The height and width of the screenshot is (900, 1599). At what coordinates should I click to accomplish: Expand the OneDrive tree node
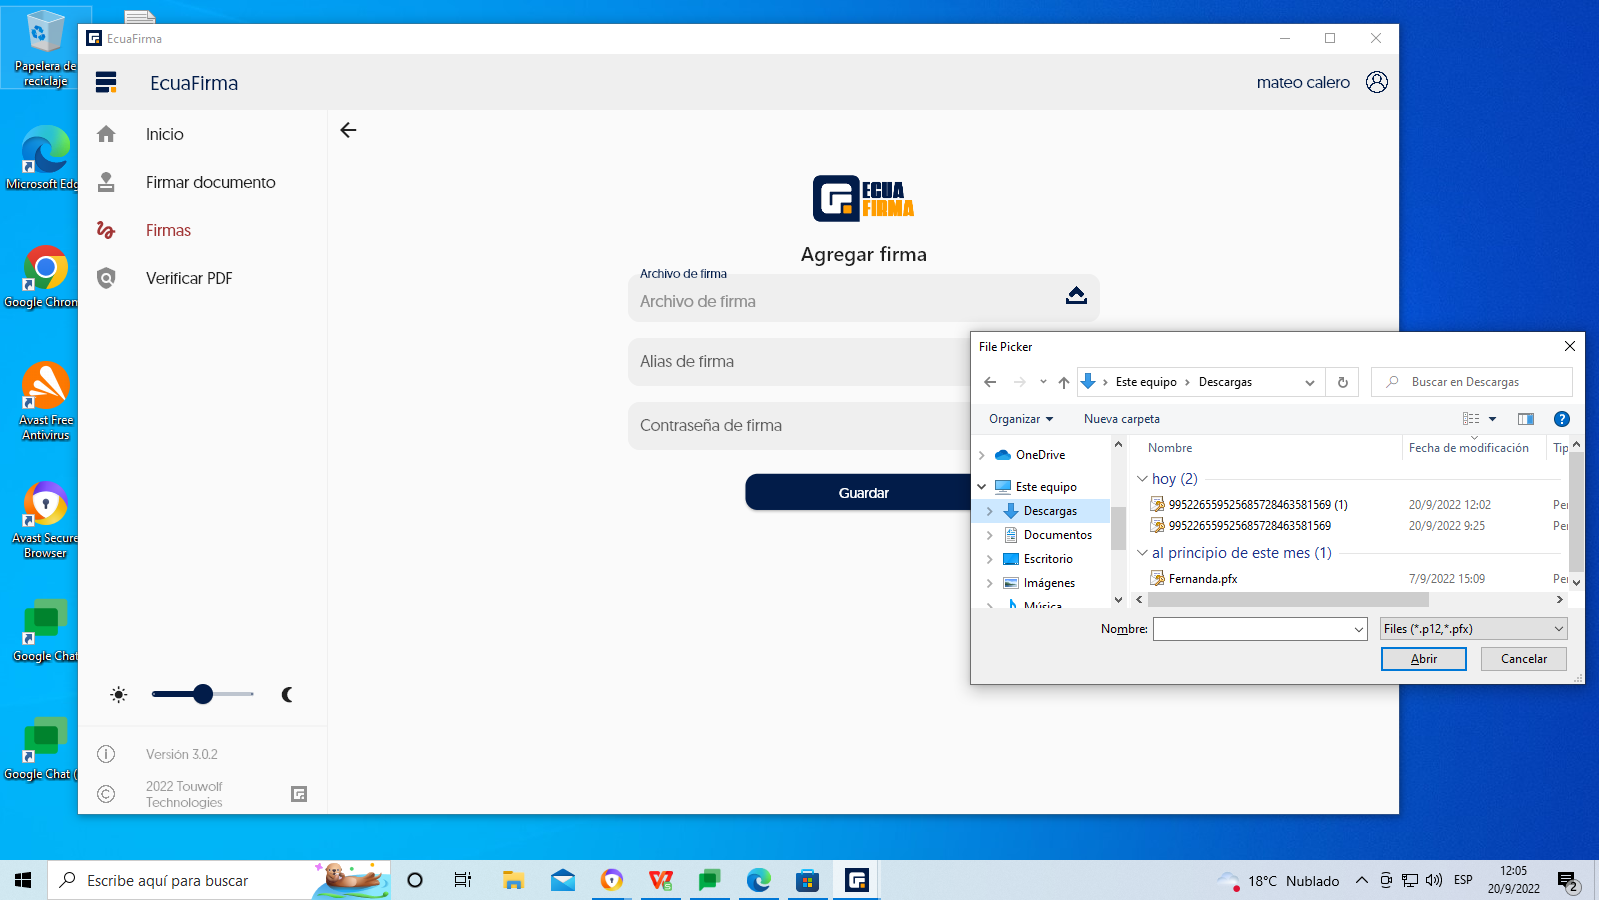click(x=981, y=455)
